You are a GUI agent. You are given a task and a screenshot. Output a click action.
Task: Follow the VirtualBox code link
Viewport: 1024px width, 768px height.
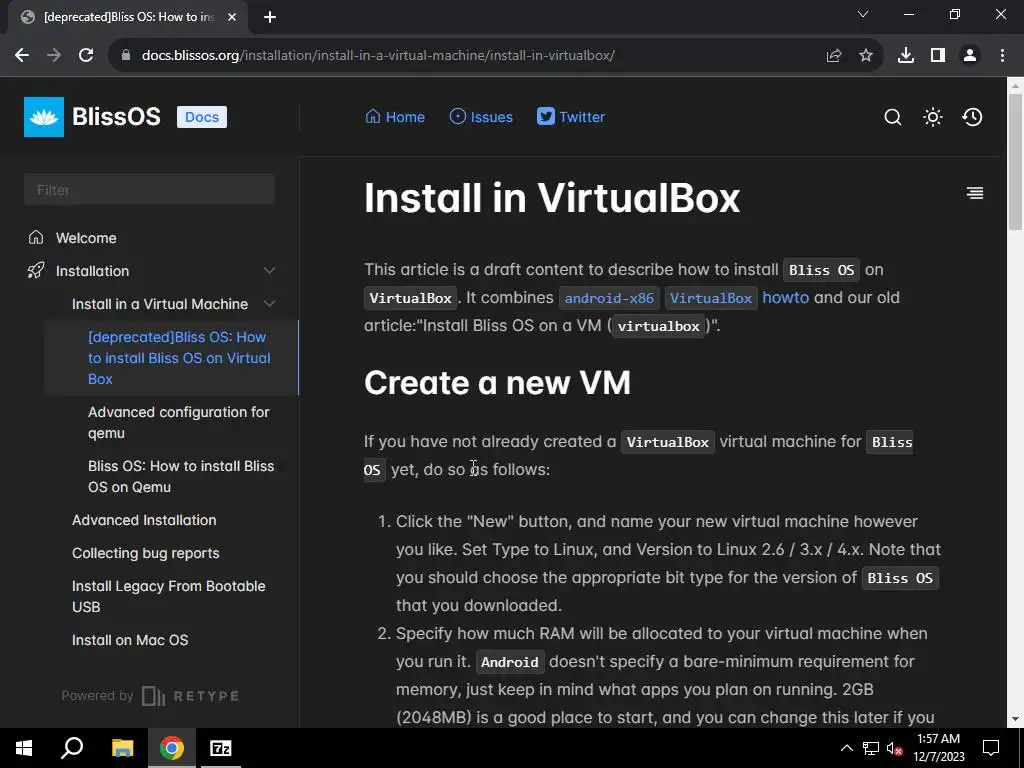coord(711,298)
